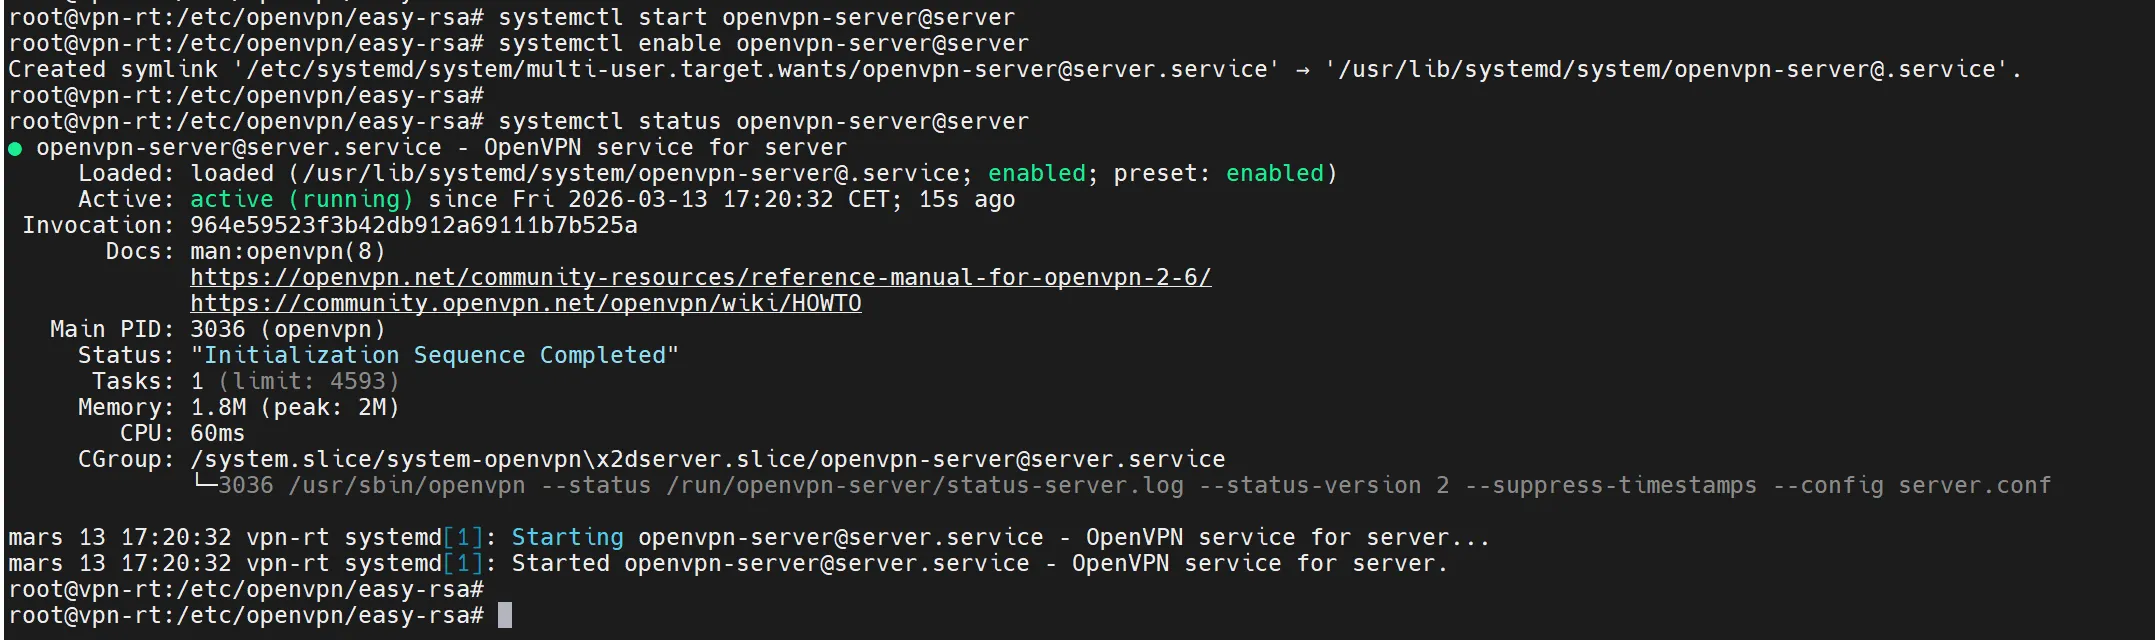Click the CGroup slice path
This screenshot has width=2155, height=640.
pyautogui.click(x=707, y=460)
